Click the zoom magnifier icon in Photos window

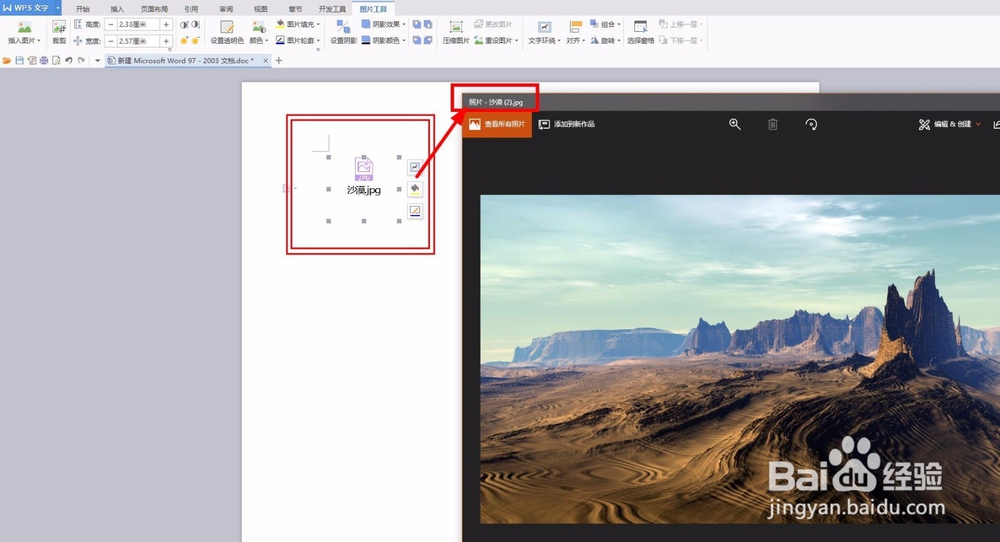[x=735, y=124]
